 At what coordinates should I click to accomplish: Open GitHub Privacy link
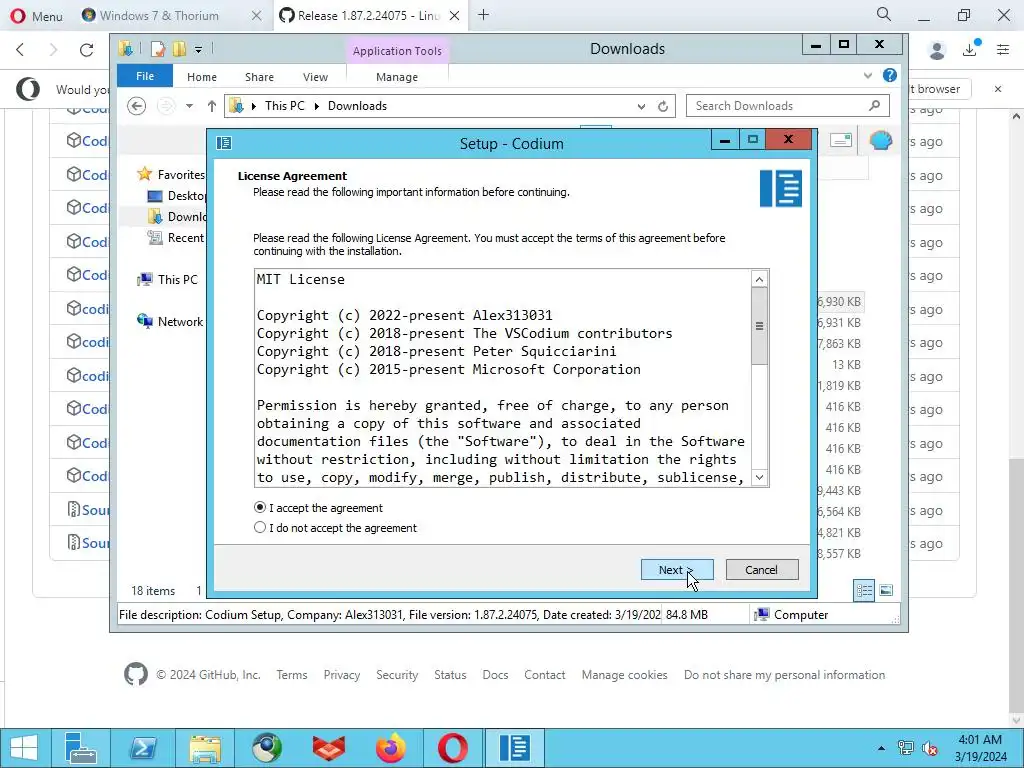tap(342, 675)
